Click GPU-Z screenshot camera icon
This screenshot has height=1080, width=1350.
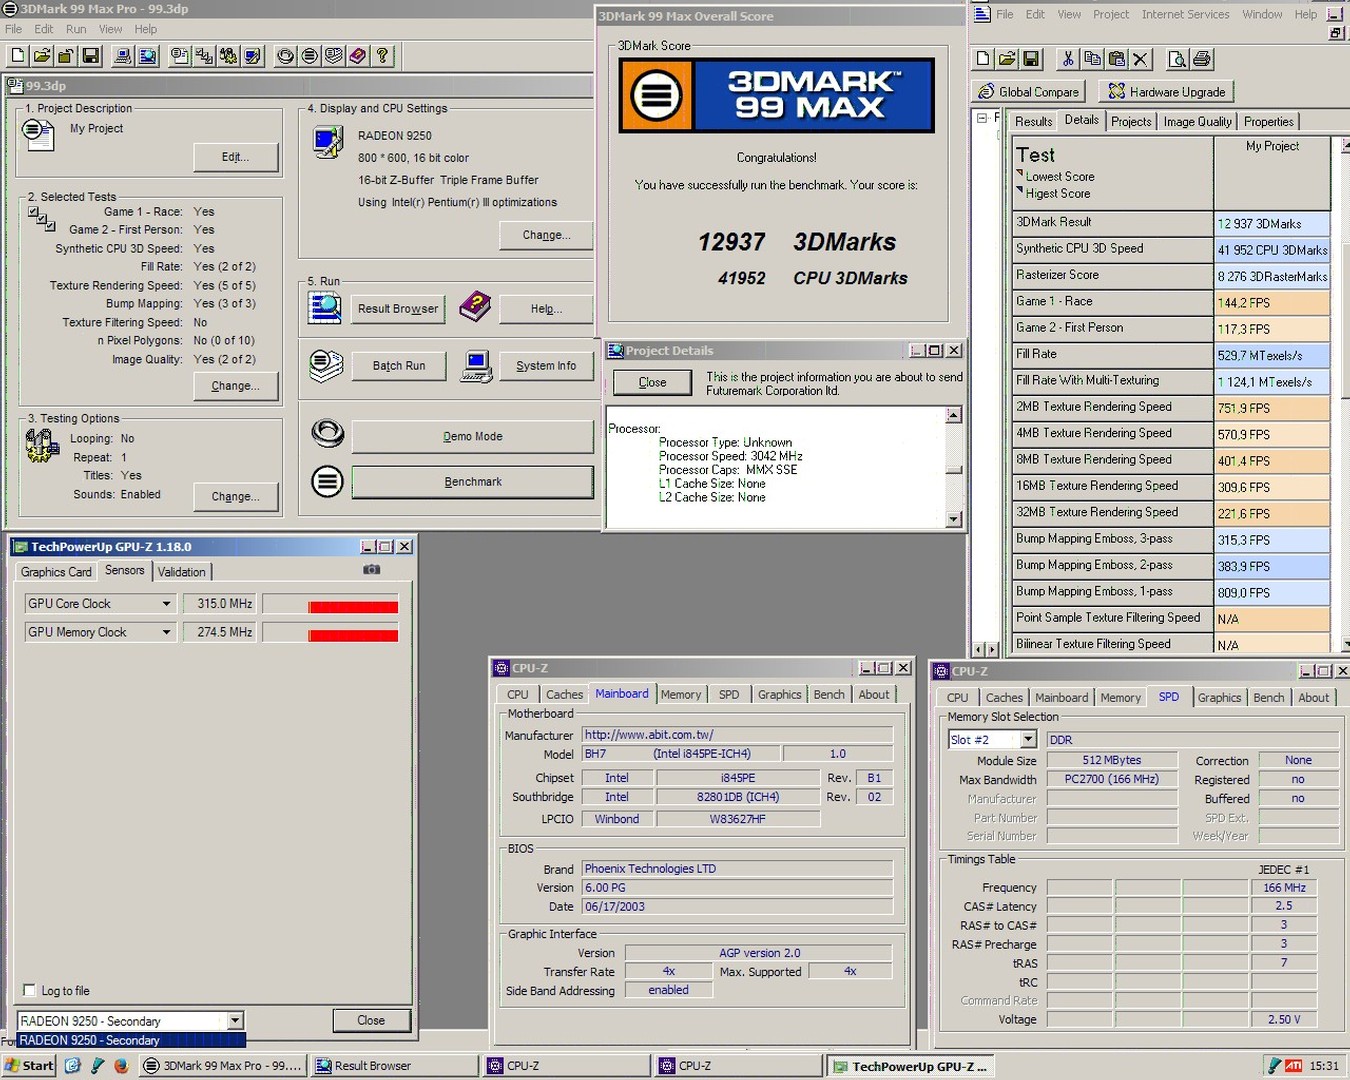[x=371, y=569]
